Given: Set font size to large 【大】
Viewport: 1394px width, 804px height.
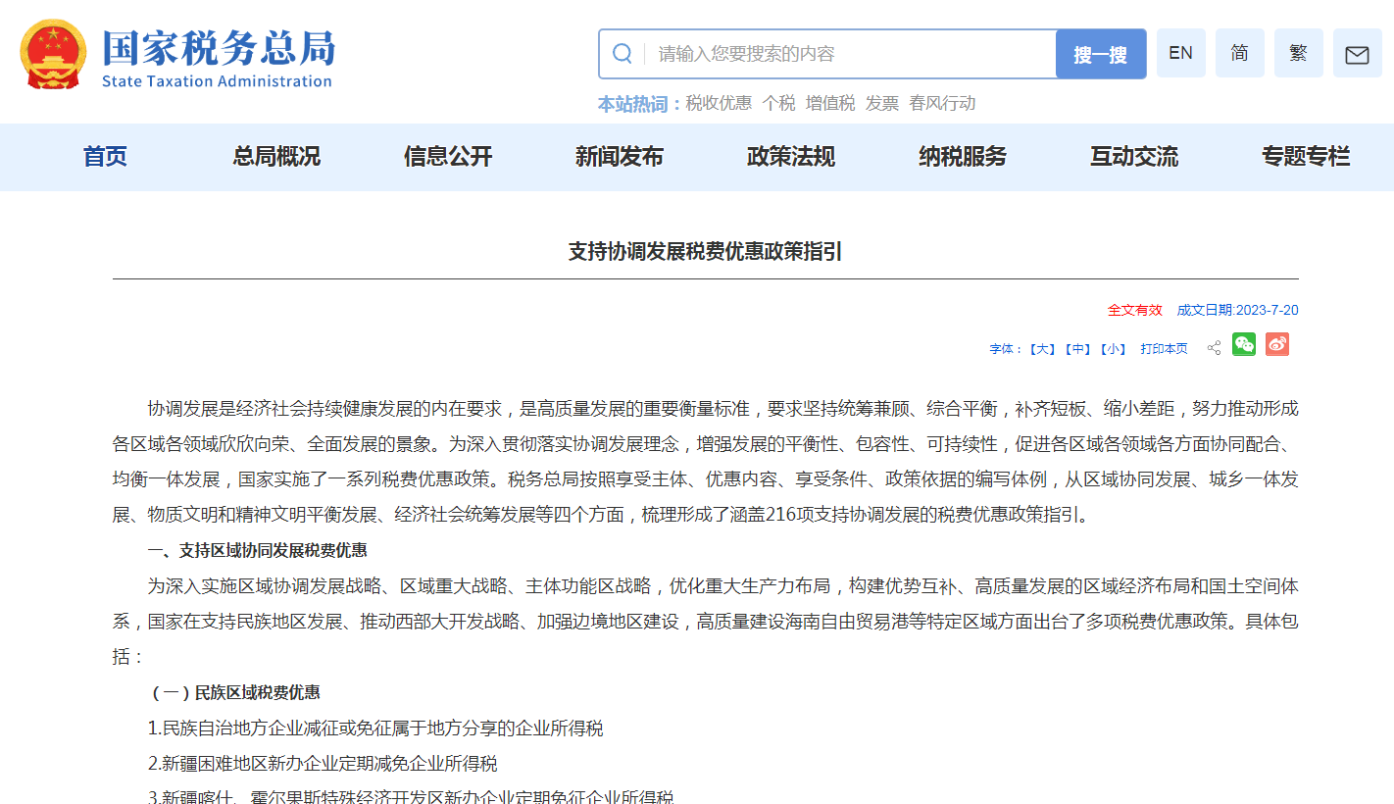Looking at the screenshot, I should (x=1043, y=349).
